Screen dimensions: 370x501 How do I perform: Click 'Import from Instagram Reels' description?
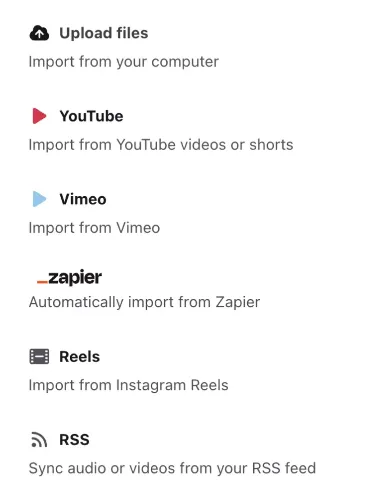pyautogui.click(x=128, y=385)
